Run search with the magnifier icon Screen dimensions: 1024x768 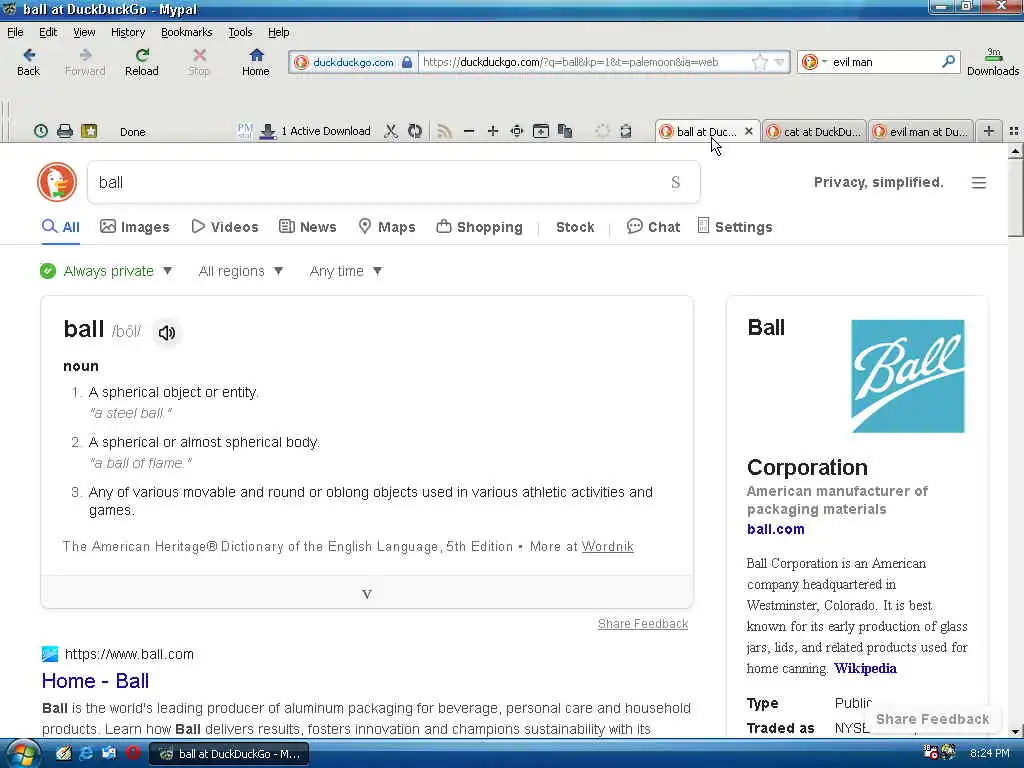[x=948, y=61]
